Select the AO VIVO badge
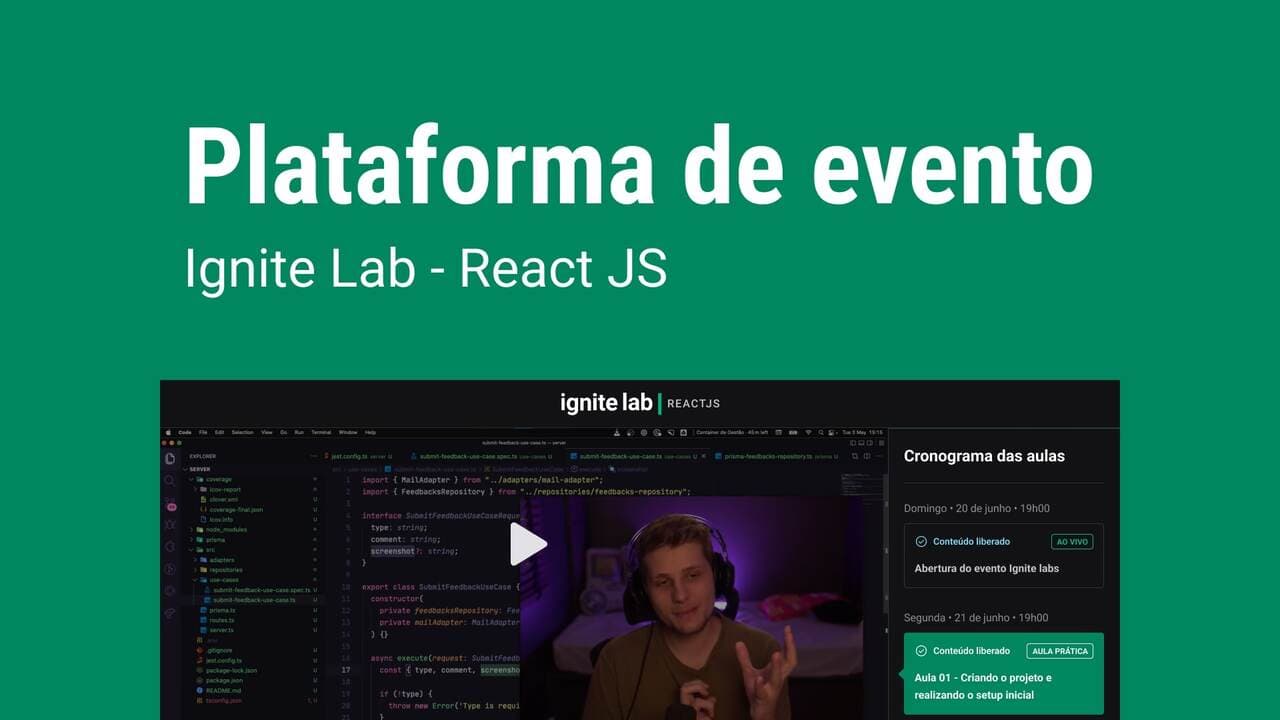This screenshot has width=1280, height=720. [1071, 542]
